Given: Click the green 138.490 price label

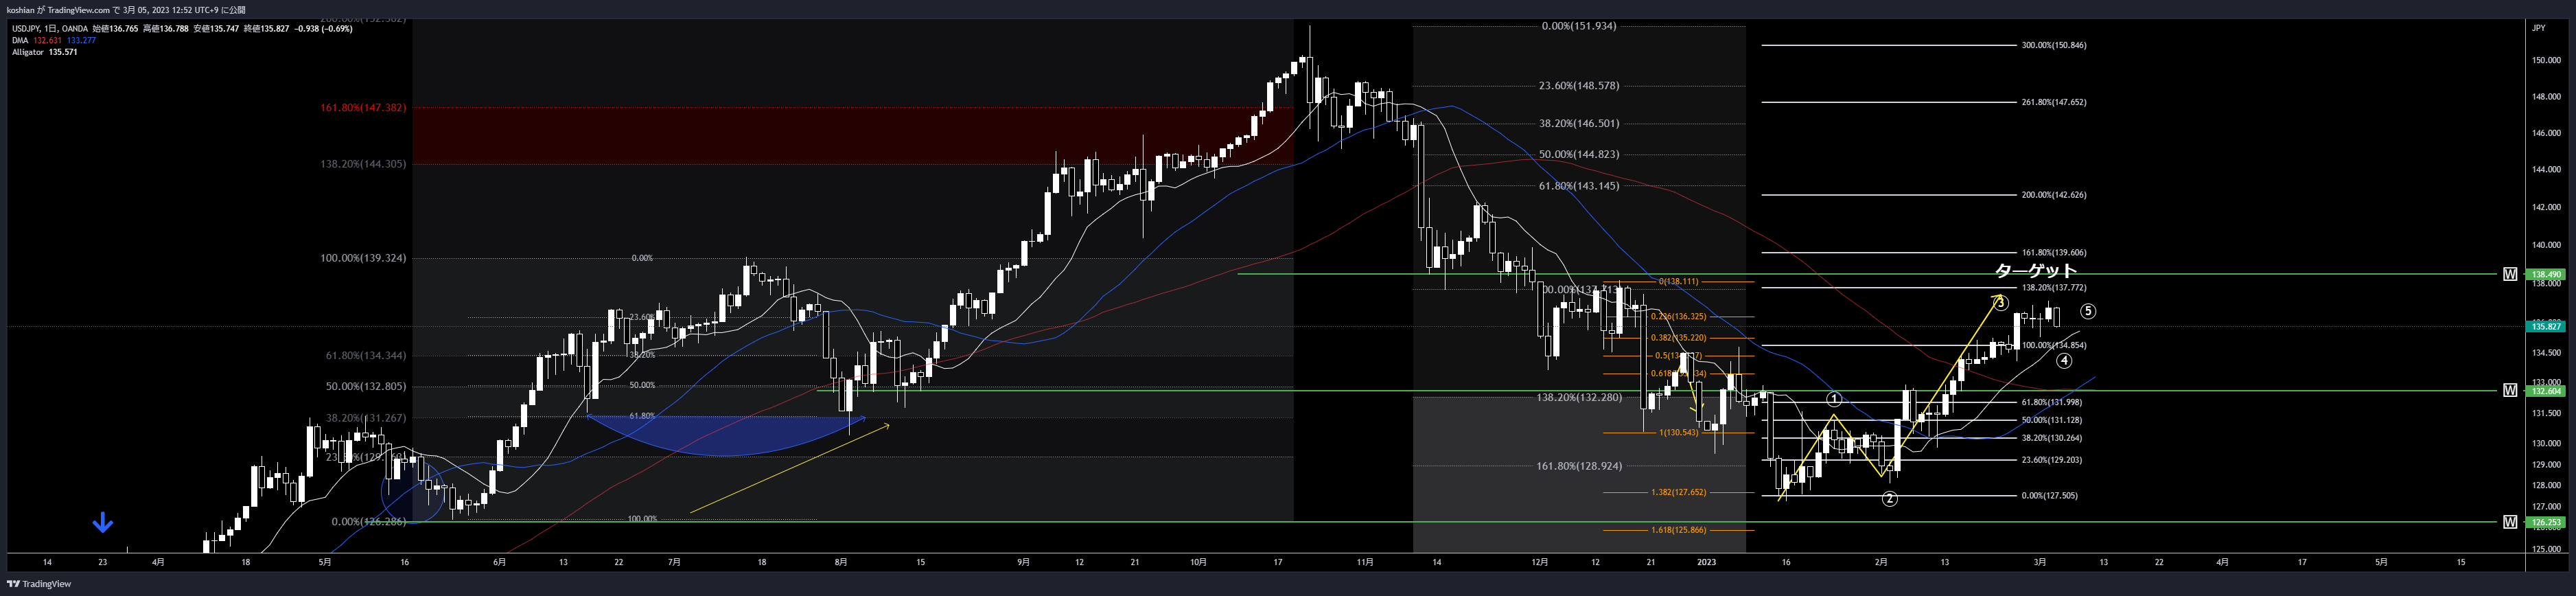Looking at the screenshot, I should 2545,274.
